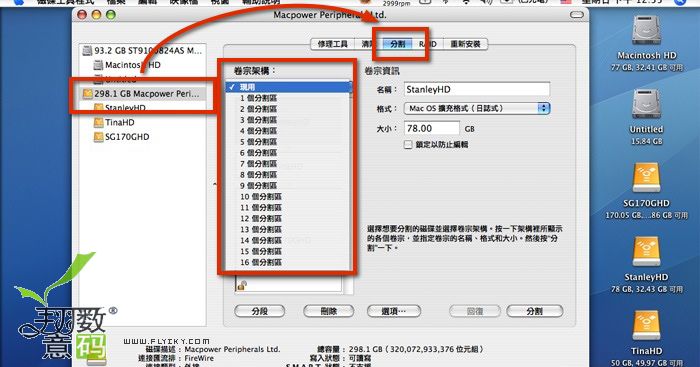Select 93.2 GB ST internal disk in sidebar
The image size is (700, 367).
(x=142, y=50)
